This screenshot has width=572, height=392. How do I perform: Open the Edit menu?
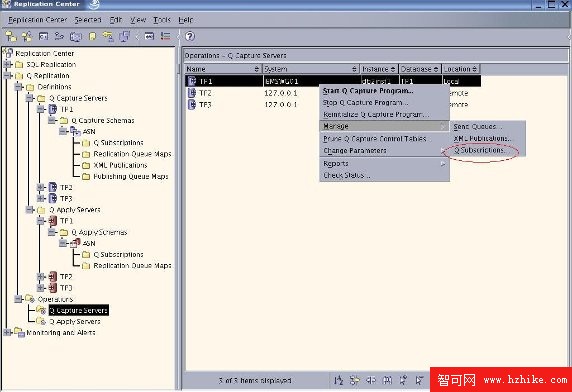[116, 20]
